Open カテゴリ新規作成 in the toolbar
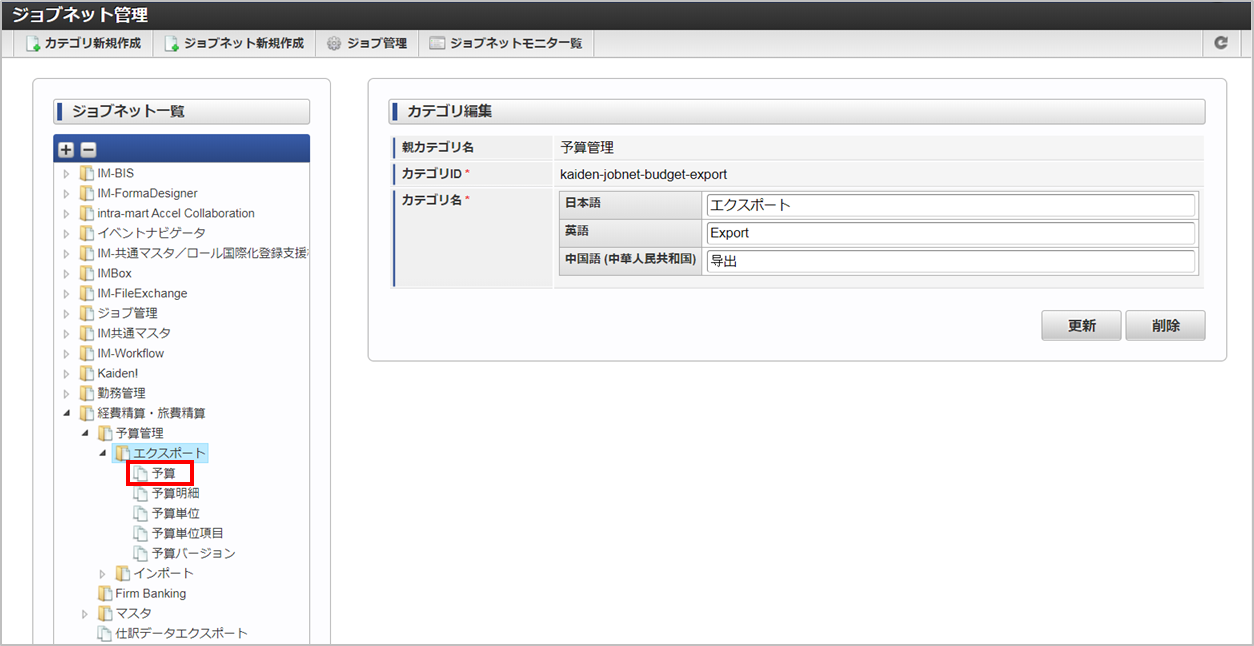1254x646 pixels. coord(83,44)
